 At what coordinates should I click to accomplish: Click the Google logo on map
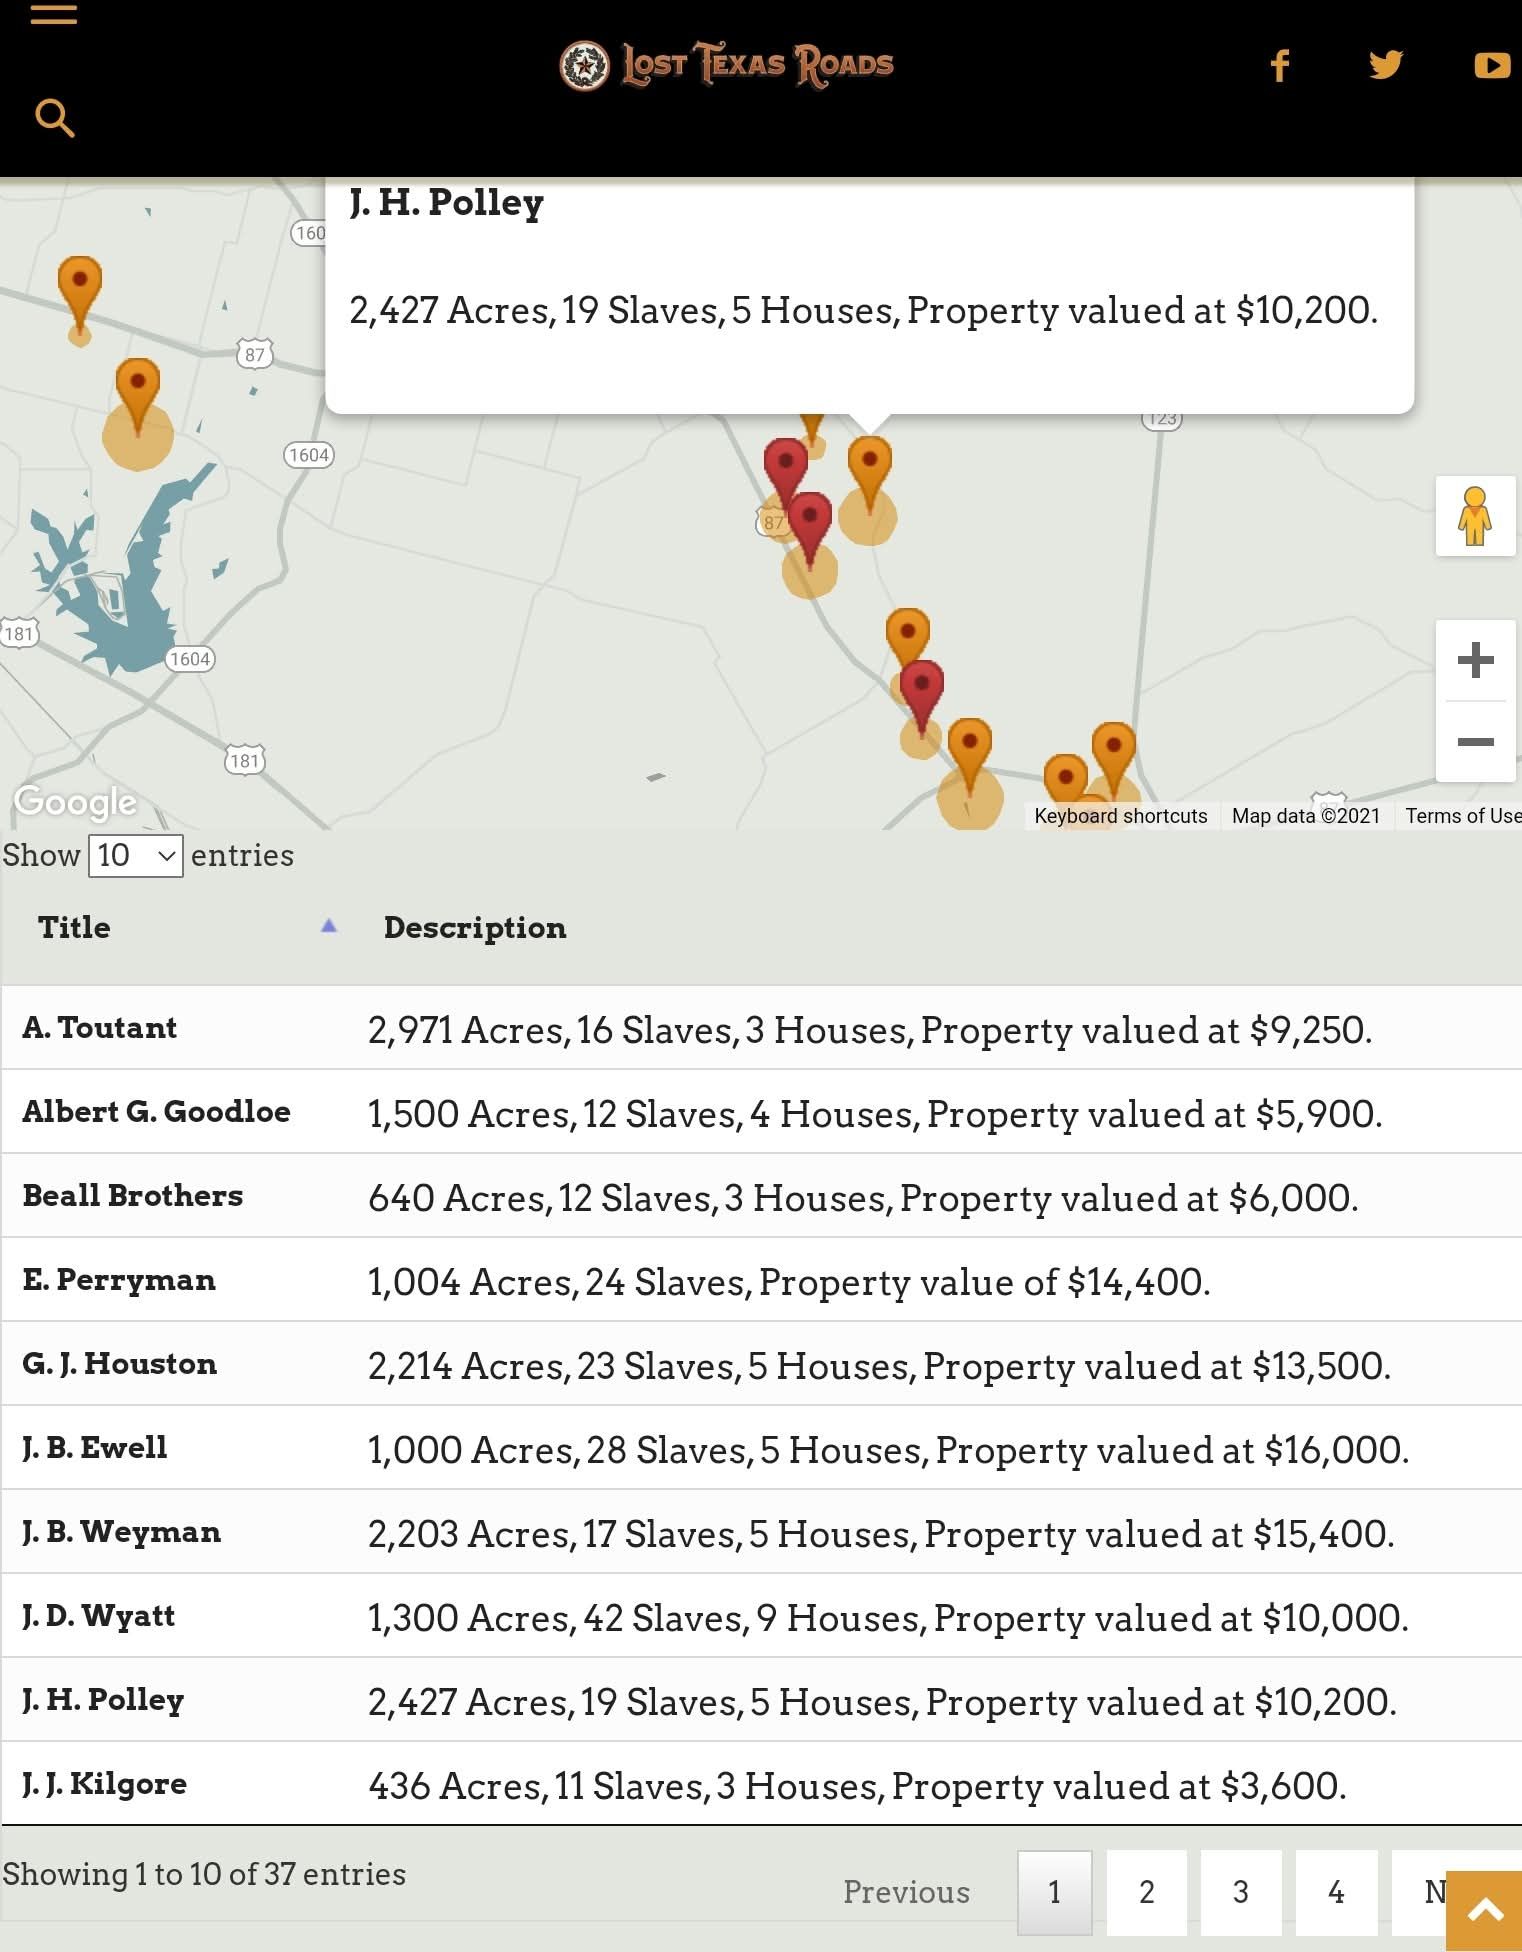click(75, 801)
